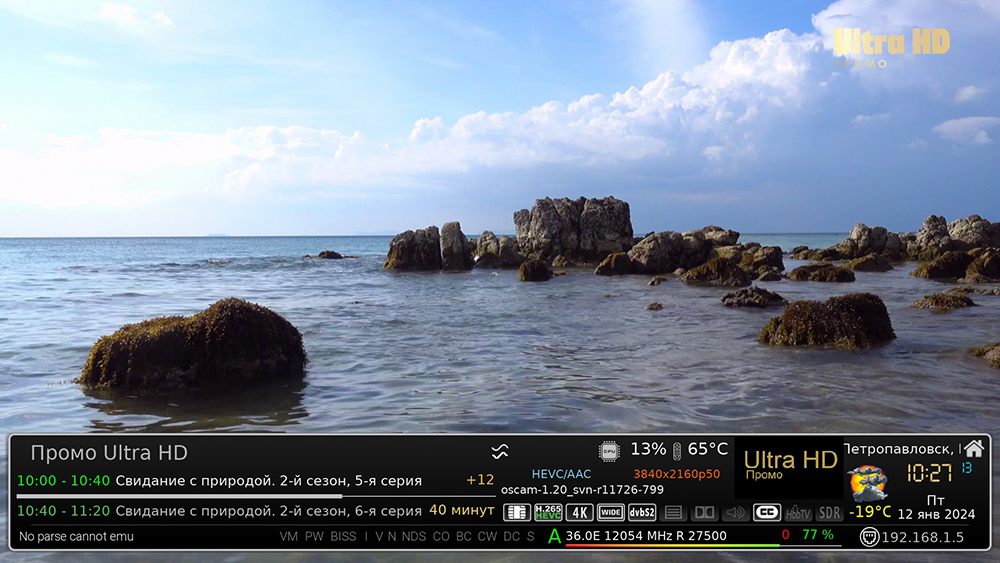This screenshot has height=563, width=1000.
Task: Click the BISS crypt indicator
Action: point(343,537)
